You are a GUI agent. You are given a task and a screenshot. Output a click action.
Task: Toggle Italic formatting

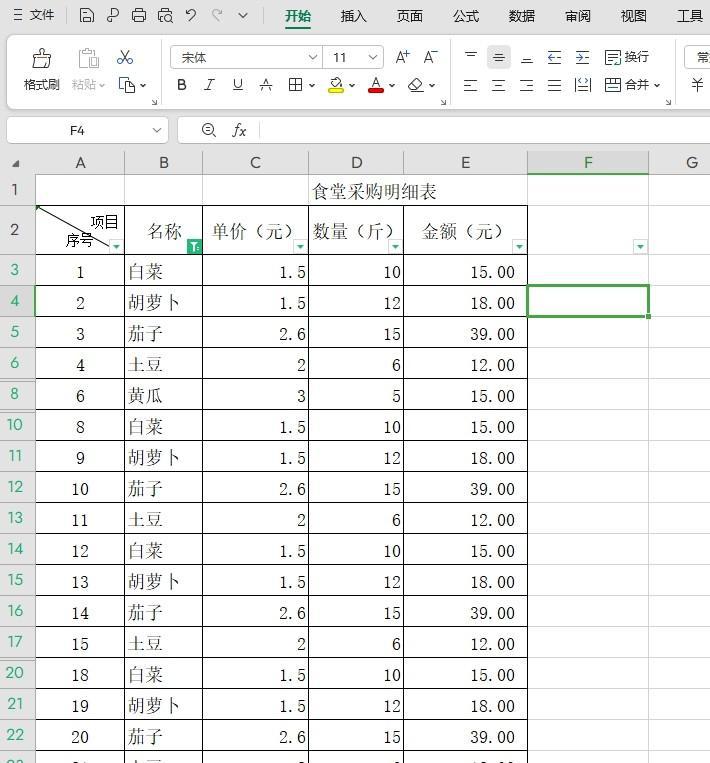209,85
